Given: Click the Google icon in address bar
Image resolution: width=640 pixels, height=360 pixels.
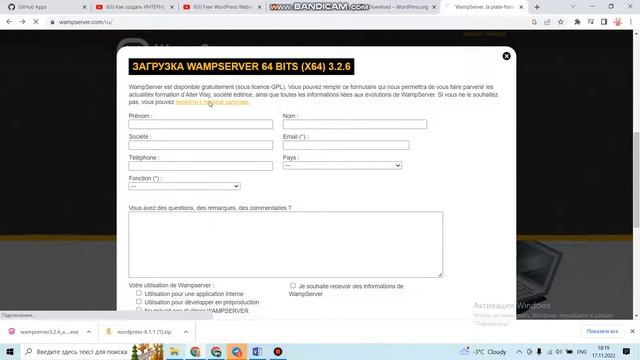Looking at the screenshot, I should 534,22.
